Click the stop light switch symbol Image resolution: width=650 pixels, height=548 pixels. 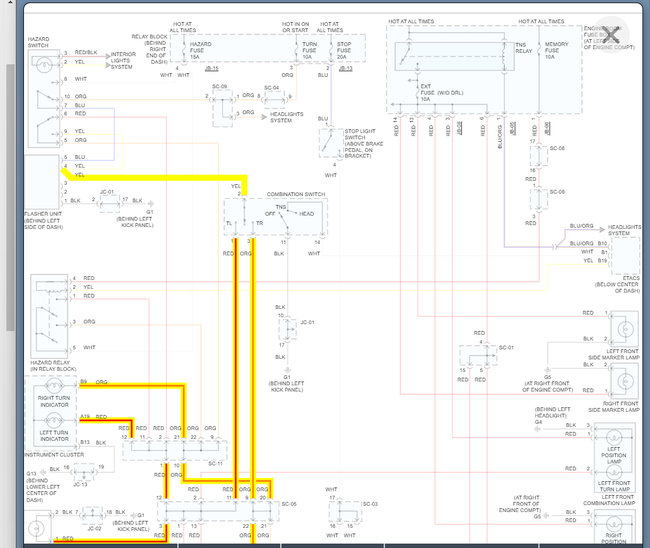pyautogui.click(x=332, y=144)
